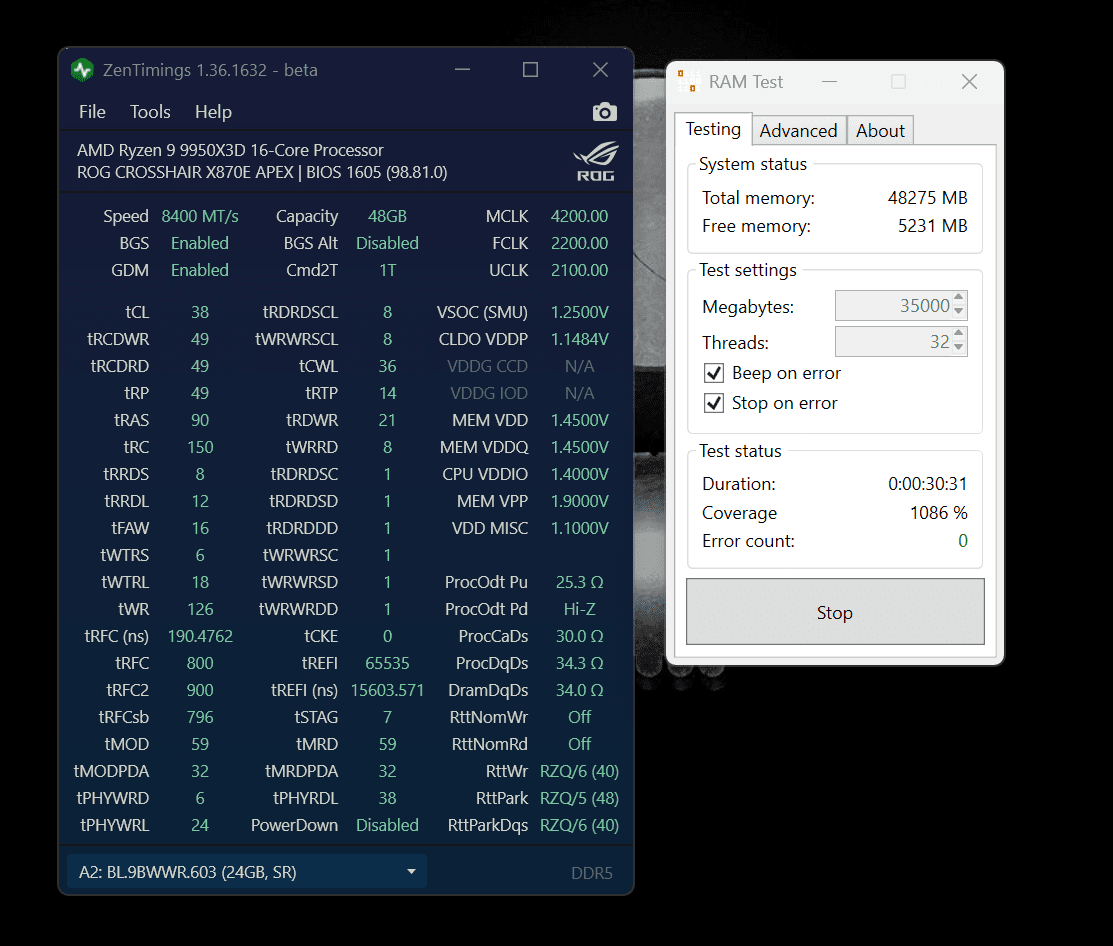The image size is (1113, 946).
Task: Click the tREFI (ns) value 15603.571
Action: [388, 690]
